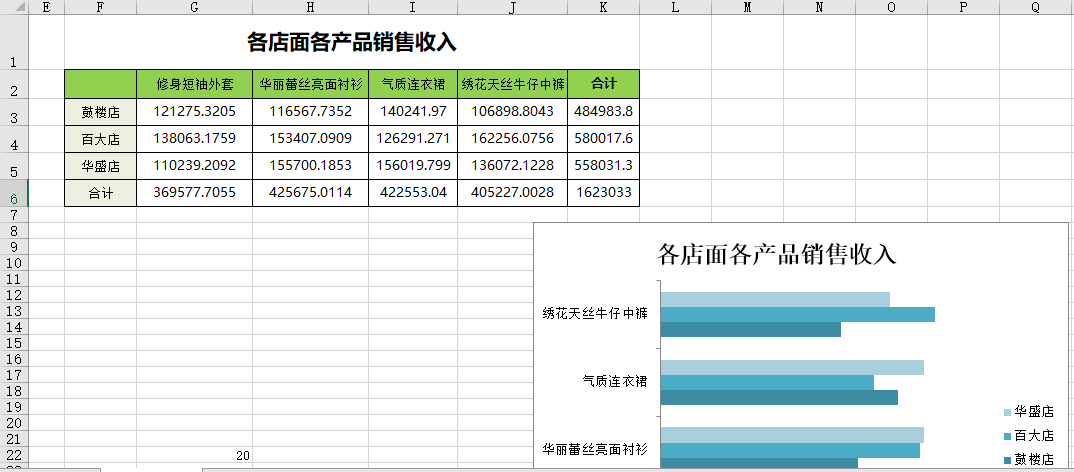Click the 百大店 bar for 绣花天丝牛仔中裤

tap(797, 314)
